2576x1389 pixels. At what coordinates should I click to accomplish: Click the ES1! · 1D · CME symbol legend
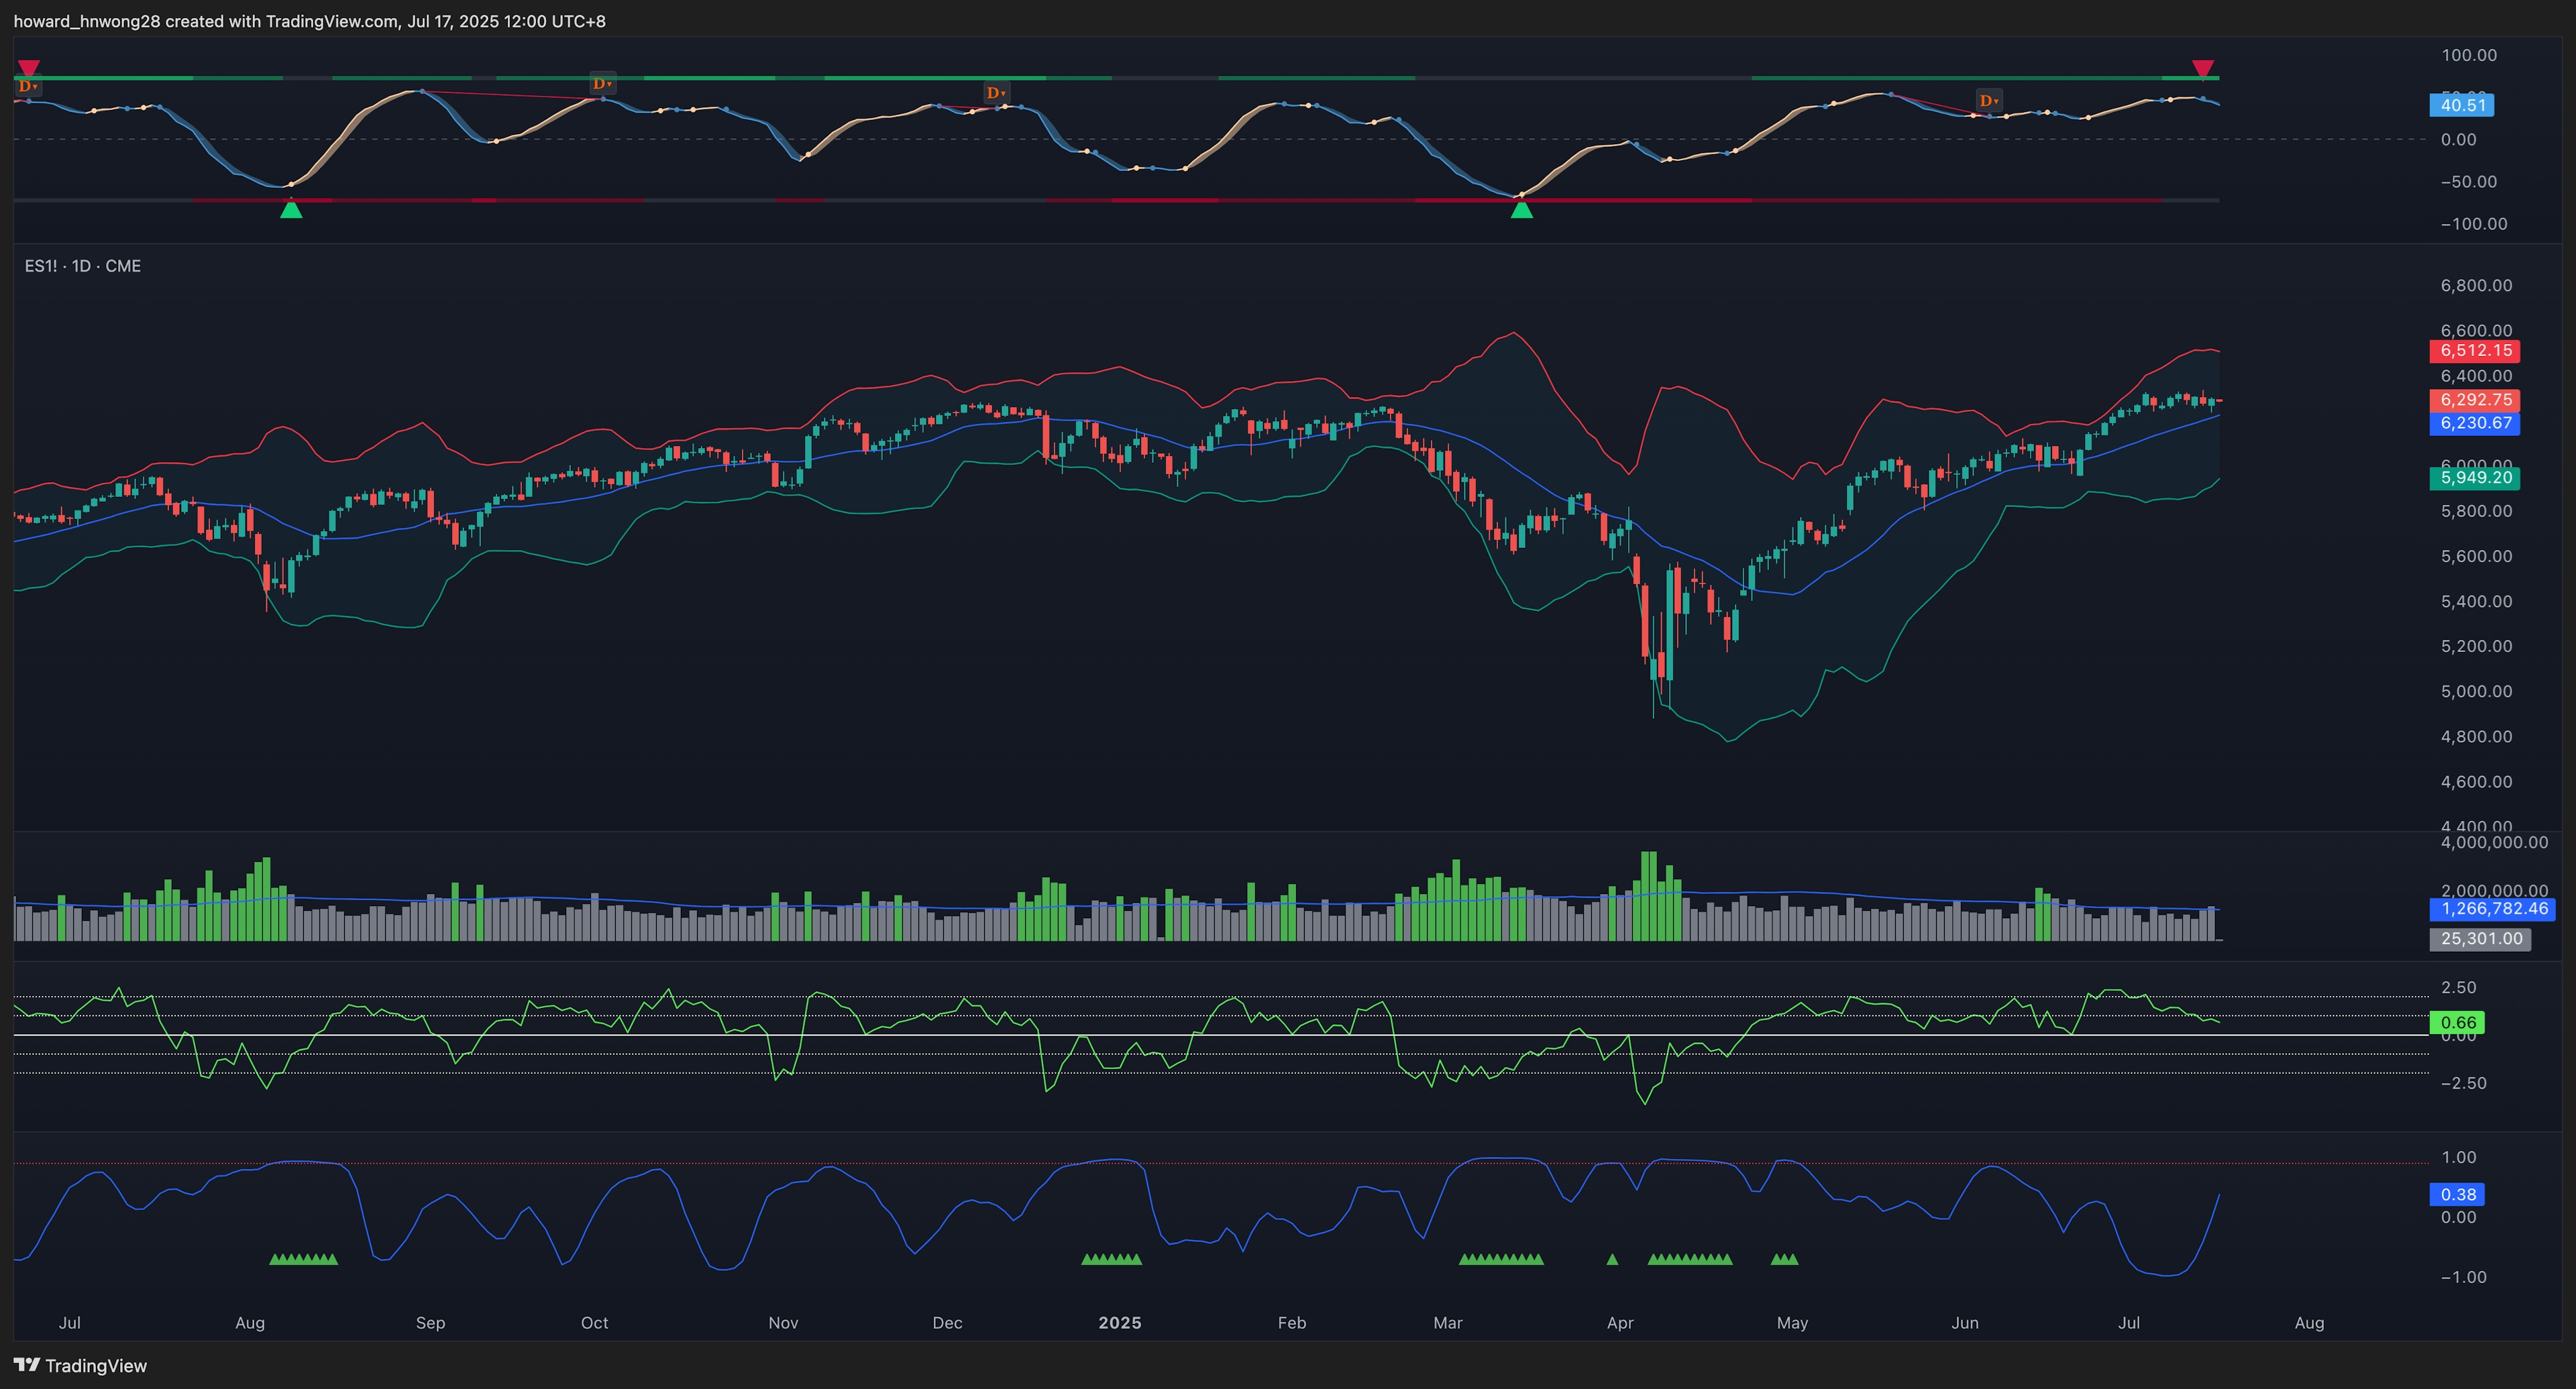[83, 266]
